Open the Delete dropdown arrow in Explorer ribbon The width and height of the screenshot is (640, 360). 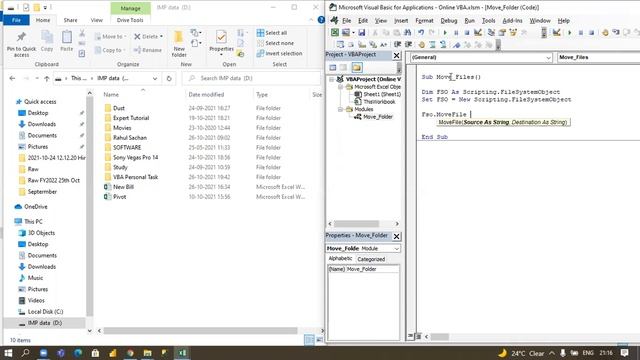click(161, 37)
